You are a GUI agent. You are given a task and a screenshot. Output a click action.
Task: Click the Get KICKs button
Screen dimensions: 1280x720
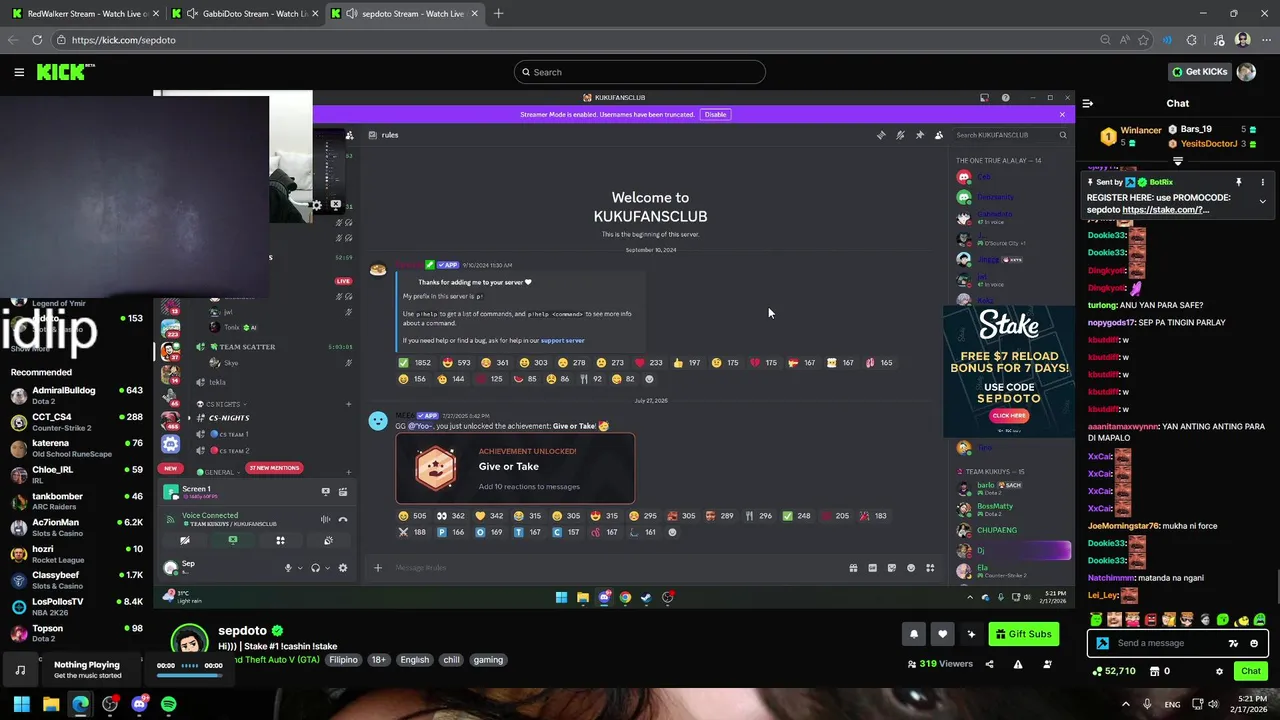coord(1199,72)
